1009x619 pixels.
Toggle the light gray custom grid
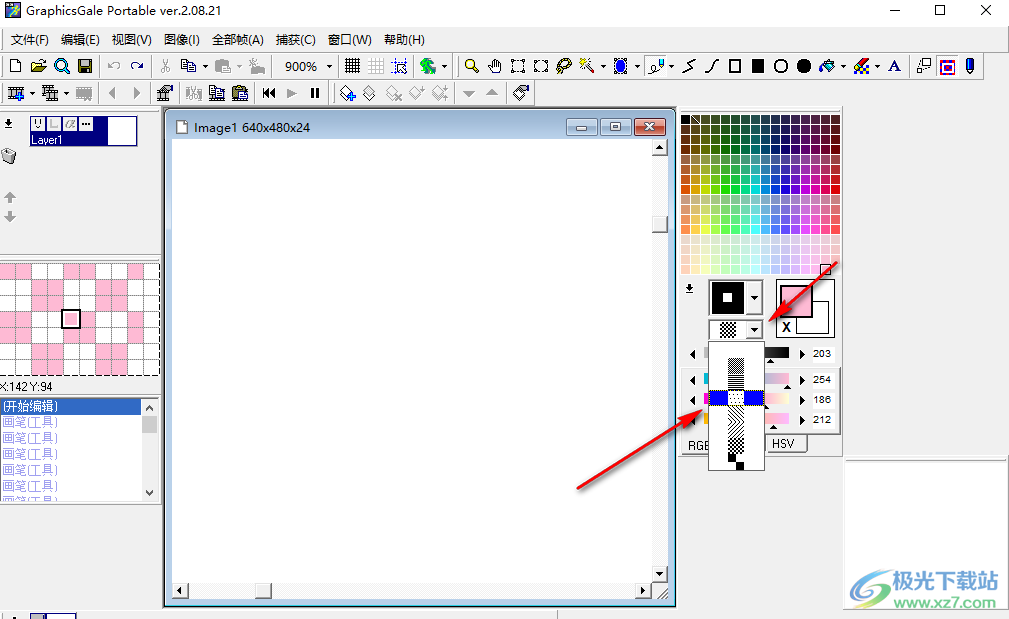pos(376,66)
